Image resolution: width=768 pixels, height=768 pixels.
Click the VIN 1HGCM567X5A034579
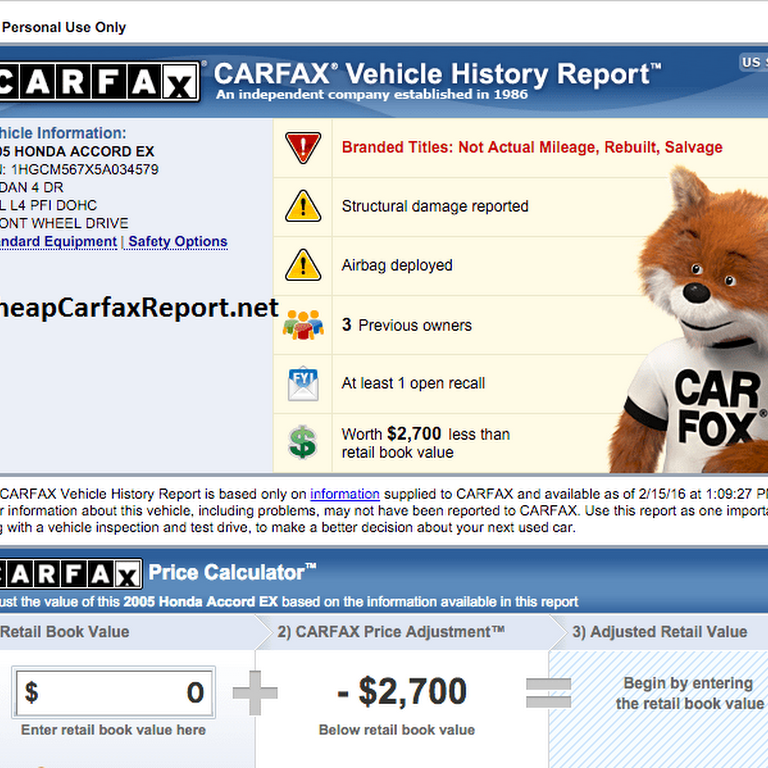coord(85,169)
